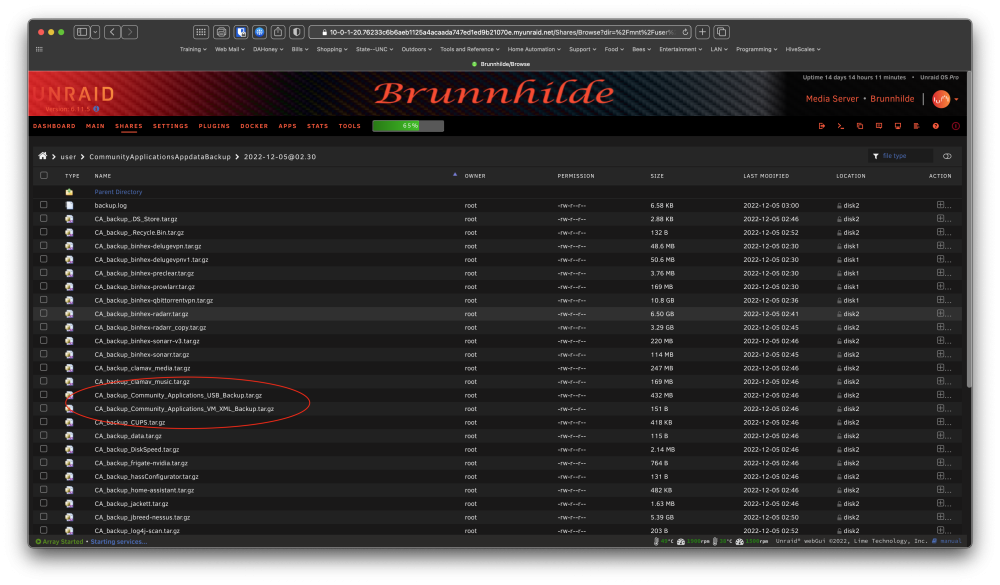Click CommunityApplicationsAppdataBackup in breadcrumb
1000x585 pixels.
[x=159, y=156]
